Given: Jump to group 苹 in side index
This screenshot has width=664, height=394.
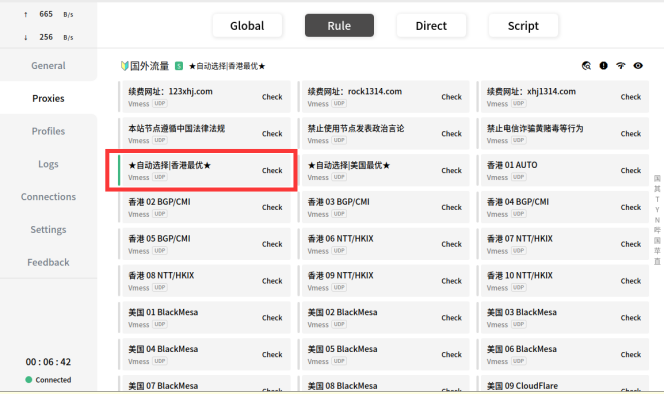Looking at the screenshot, I should [x=657, y=251].
